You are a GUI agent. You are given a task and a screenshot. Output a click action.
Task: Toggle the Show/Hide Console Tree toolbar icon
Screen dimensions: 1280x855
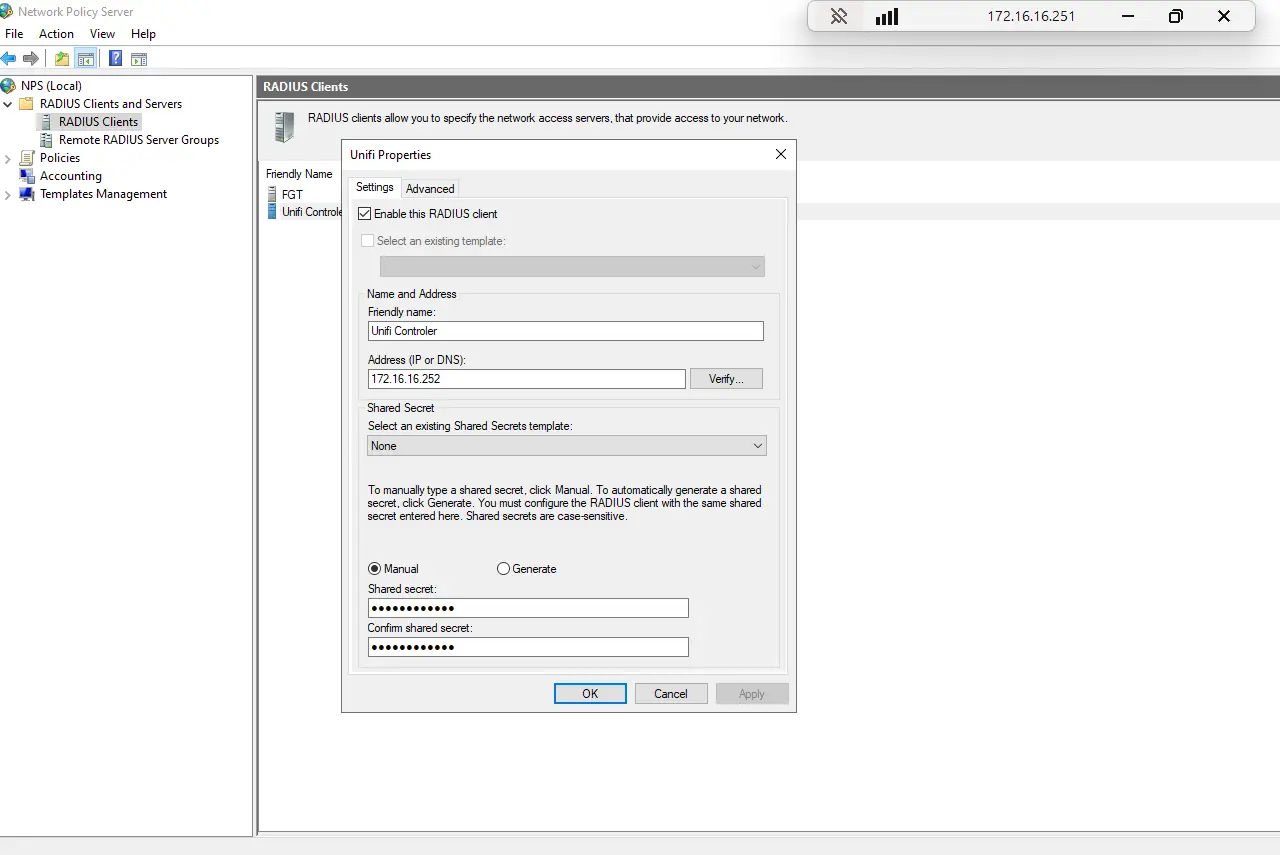86,59
